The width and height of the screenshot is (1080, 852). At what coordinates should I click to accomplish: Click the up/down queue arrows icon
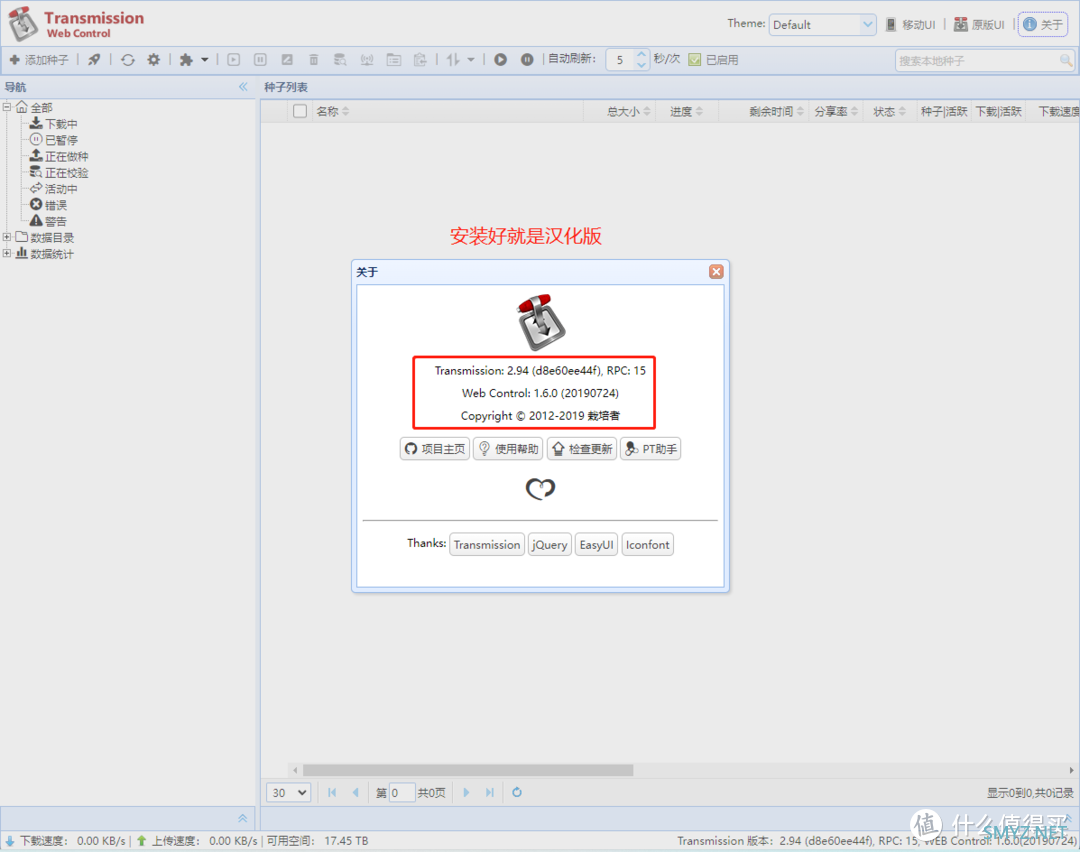(x=453, y=60)
